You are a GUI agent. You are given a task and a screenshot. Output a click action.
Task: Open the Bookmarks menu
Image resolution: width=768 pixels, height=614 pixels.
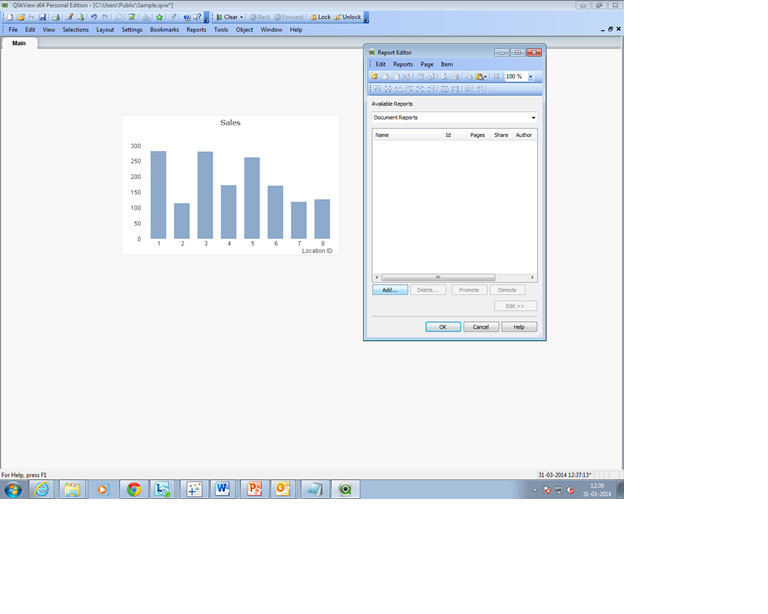click(164, 30)
